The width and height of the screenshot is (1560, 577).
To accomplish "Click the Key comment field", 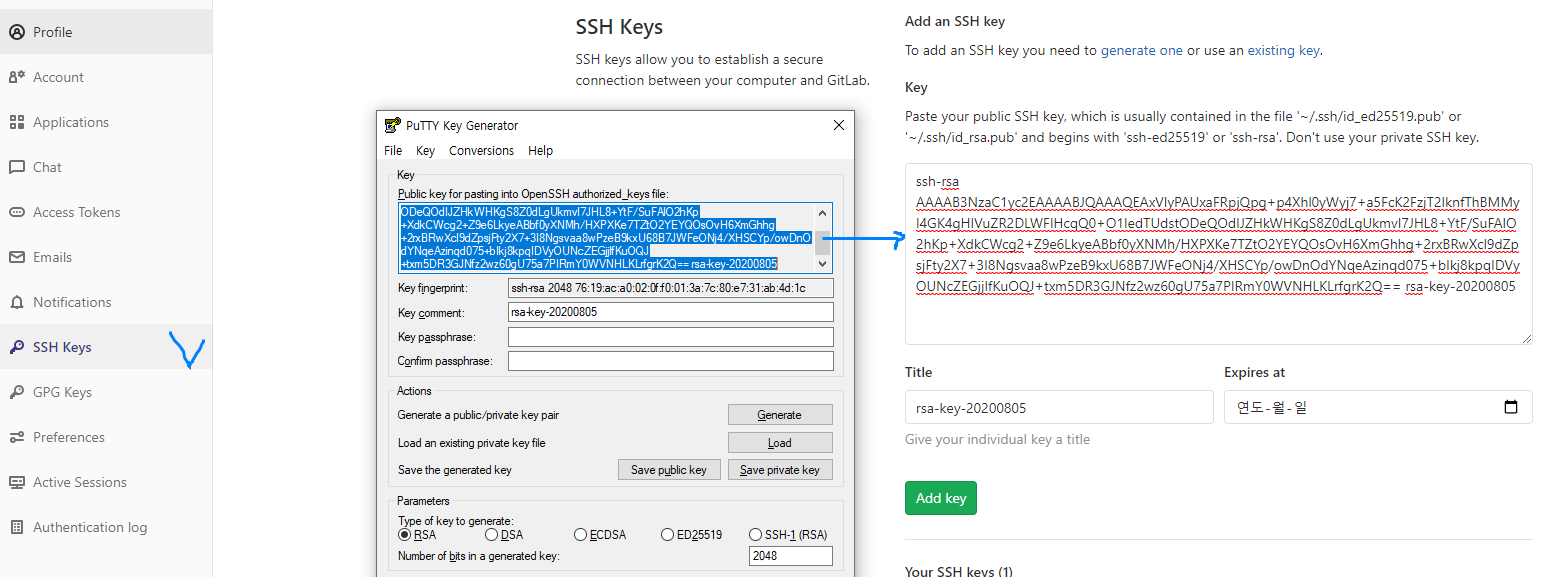I will pos(671,313).
